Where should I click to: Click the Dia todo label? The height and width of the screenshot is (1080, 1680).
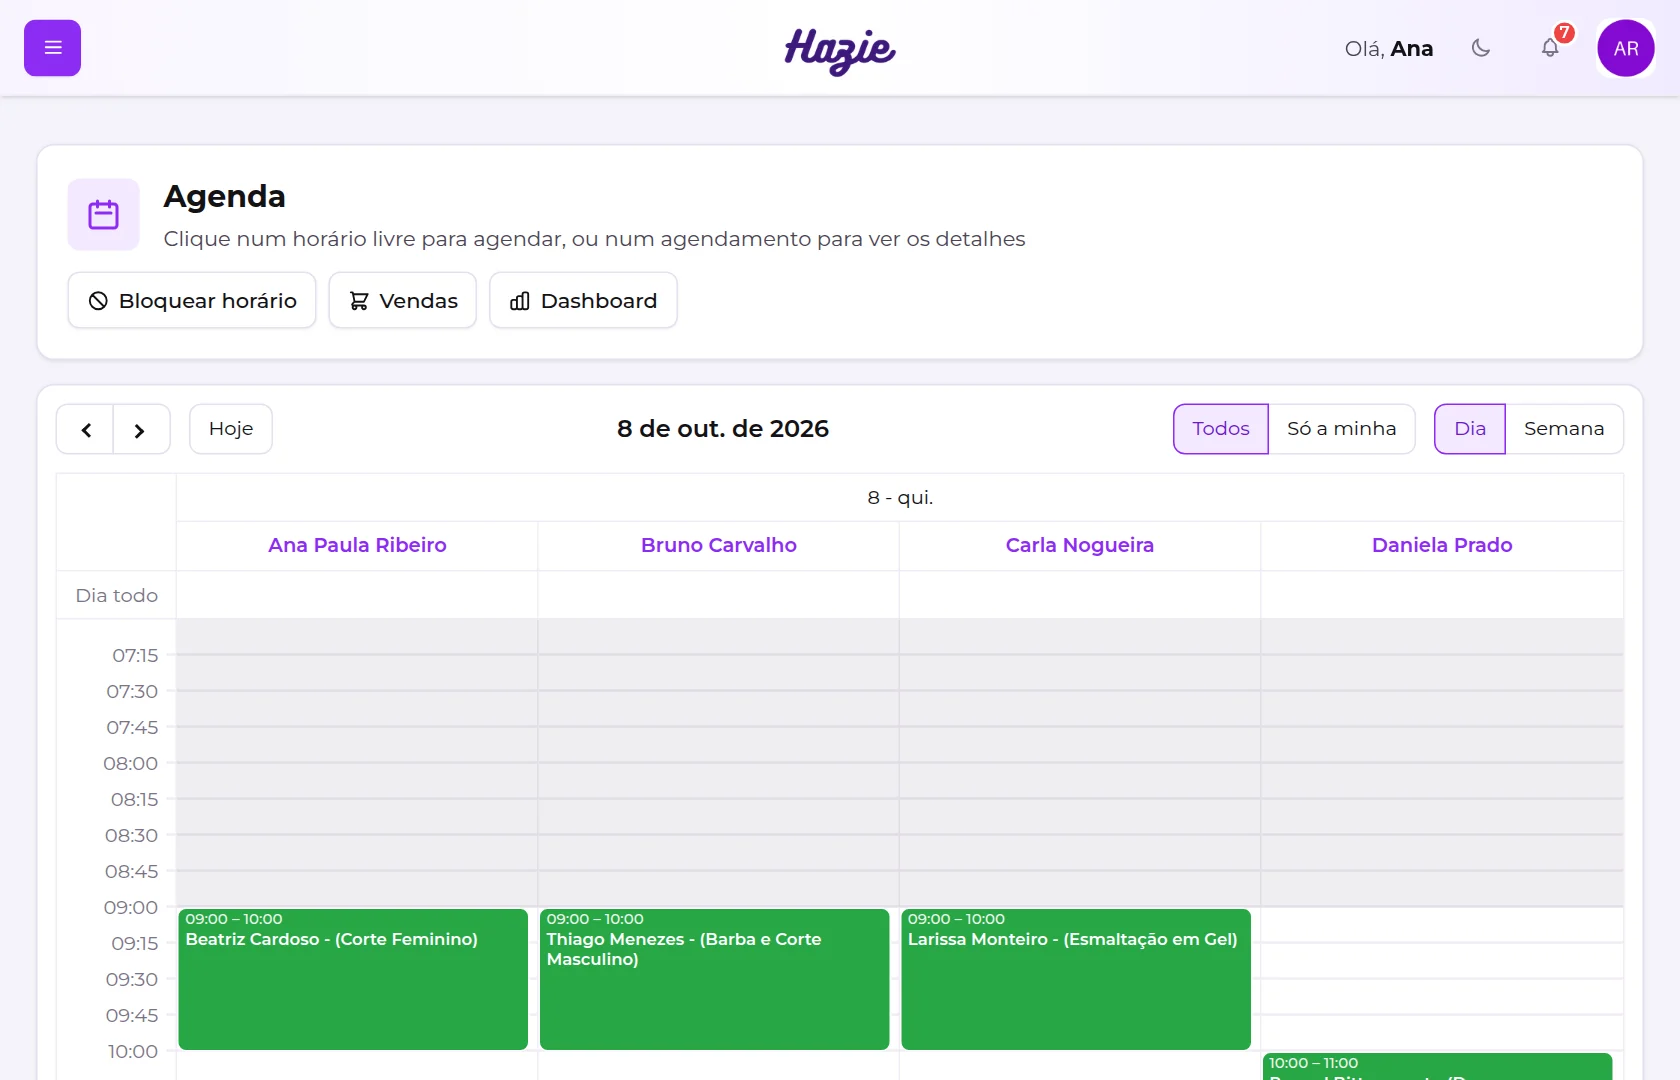click(117, 595)
